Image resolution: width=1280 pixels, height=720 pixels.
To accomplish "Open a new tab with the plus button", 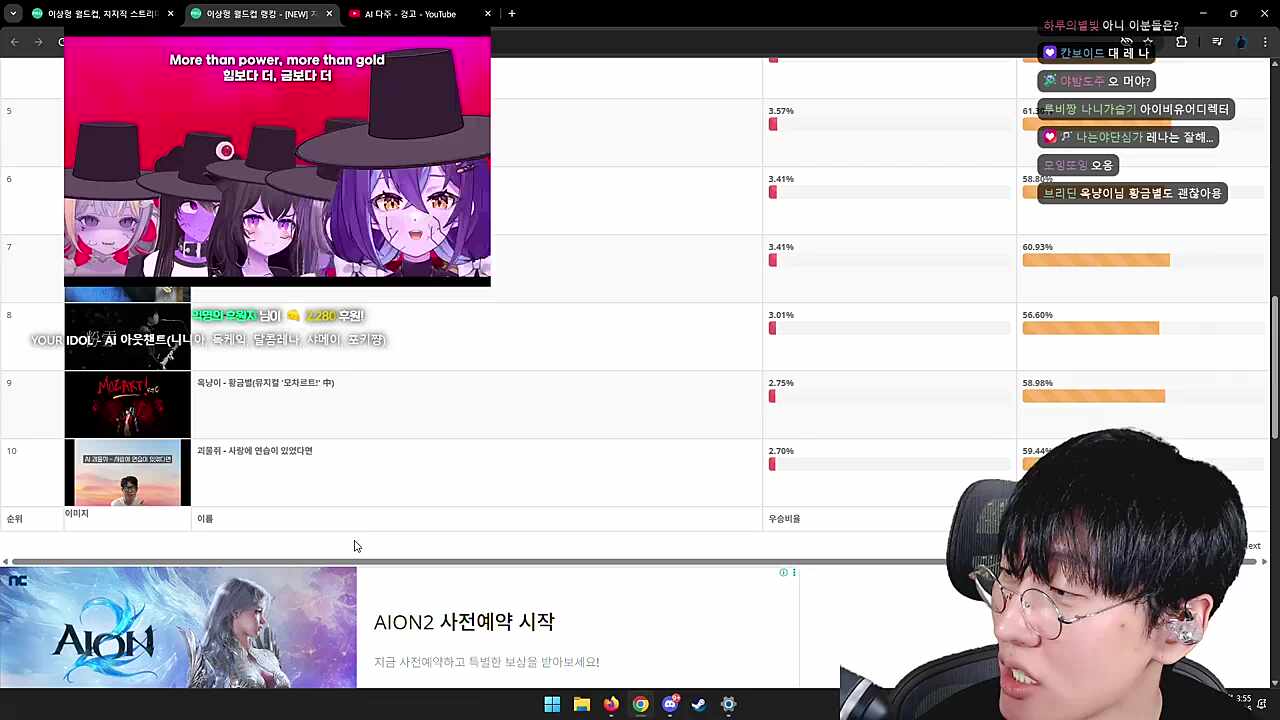I will point(511,13).
